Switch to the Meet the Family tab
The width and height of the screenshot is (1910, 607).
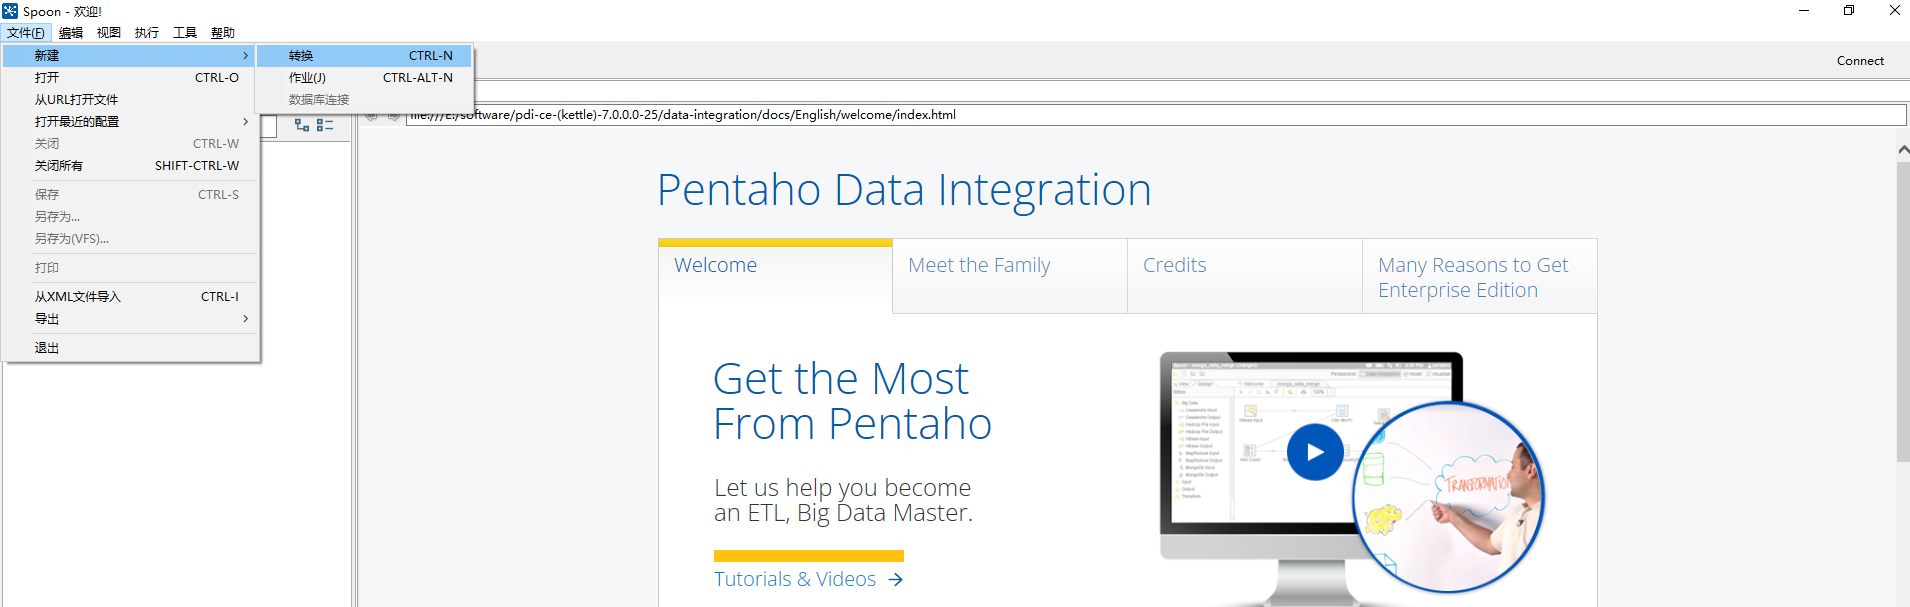[x=1010, y=276]
